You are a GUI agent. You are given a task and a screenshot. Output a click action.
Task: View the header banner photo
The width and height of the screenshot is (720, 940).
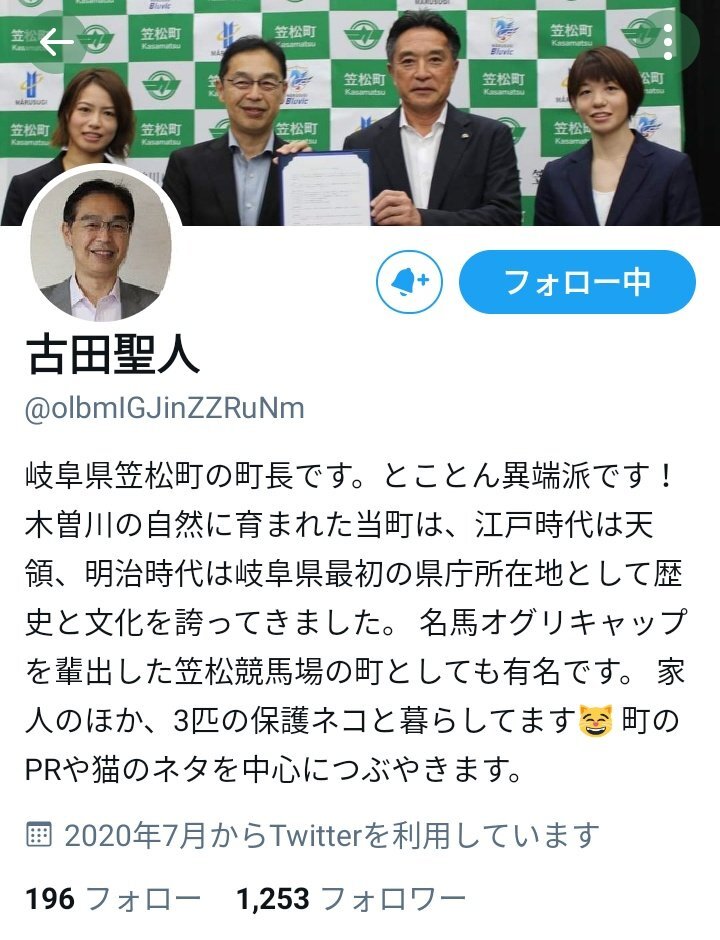(360, 113)
